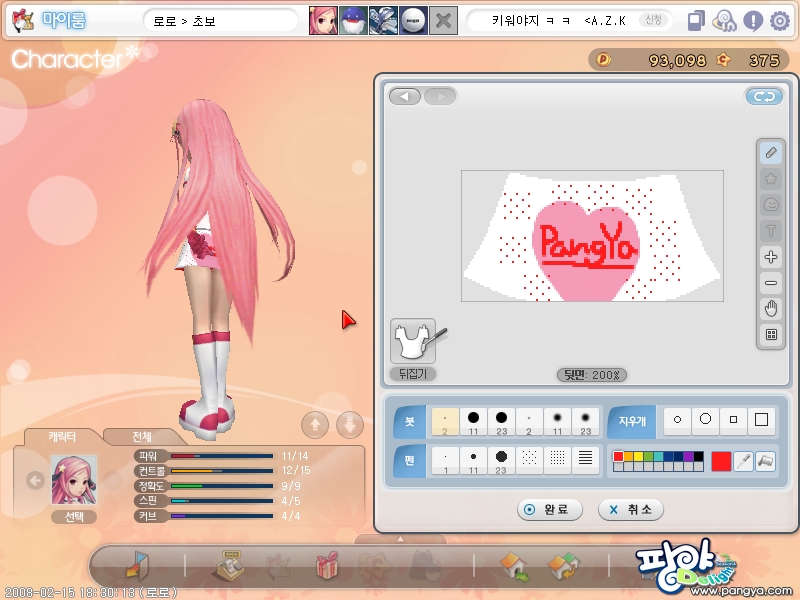Zoom in with the plus tool

click(771, 257)
